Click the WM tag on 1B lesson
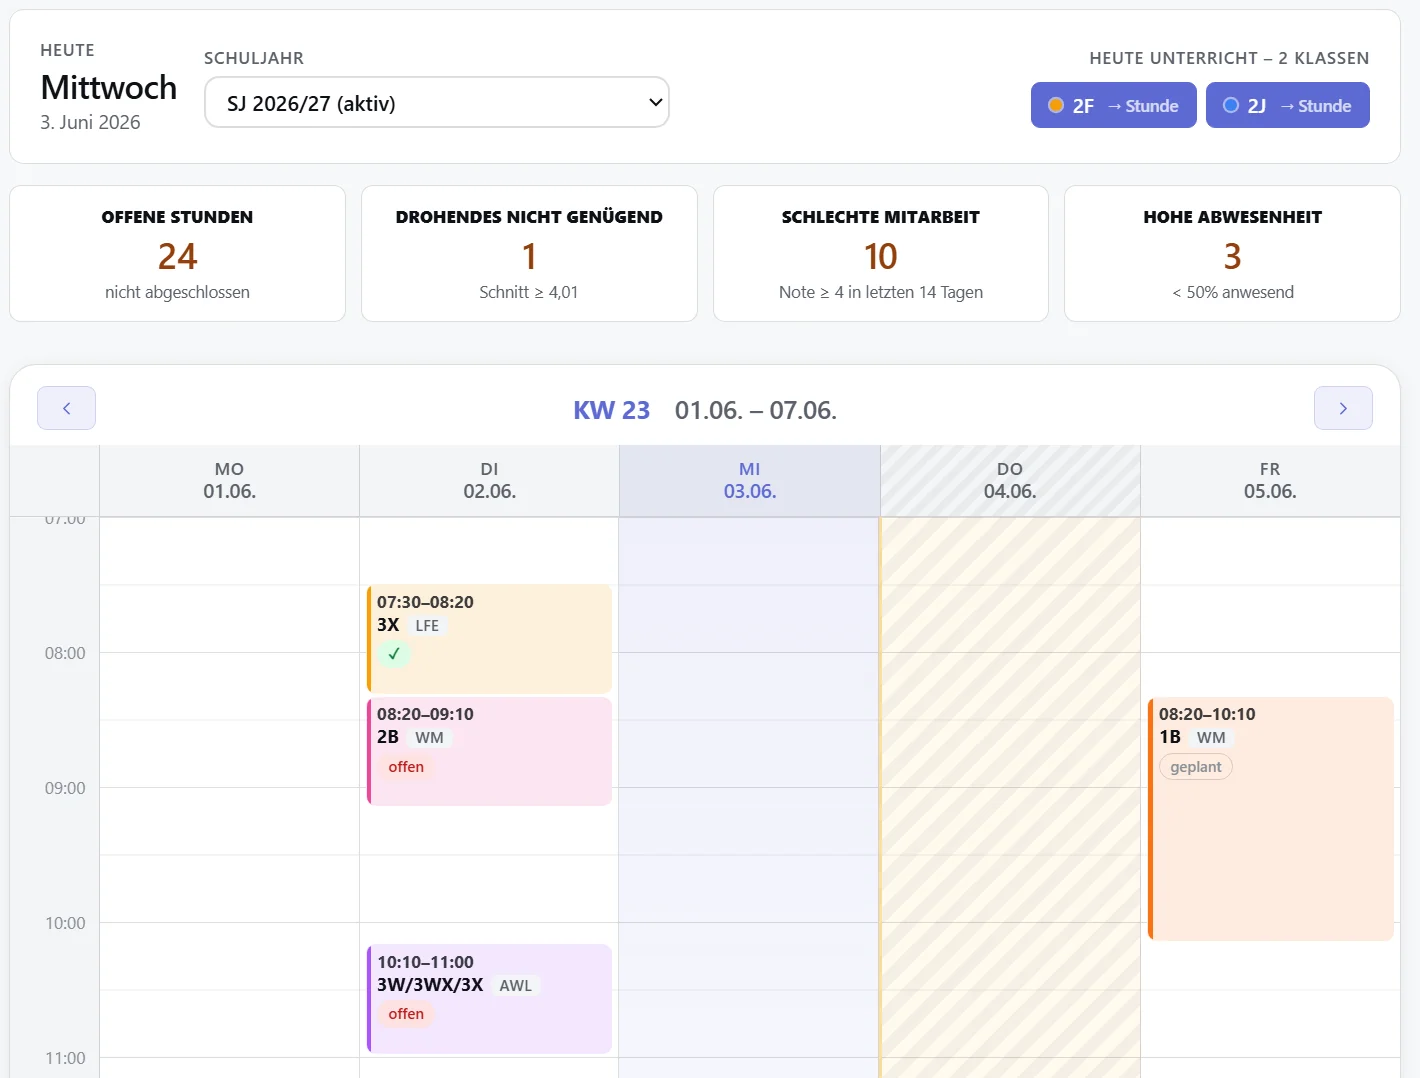 [1211, 738]
